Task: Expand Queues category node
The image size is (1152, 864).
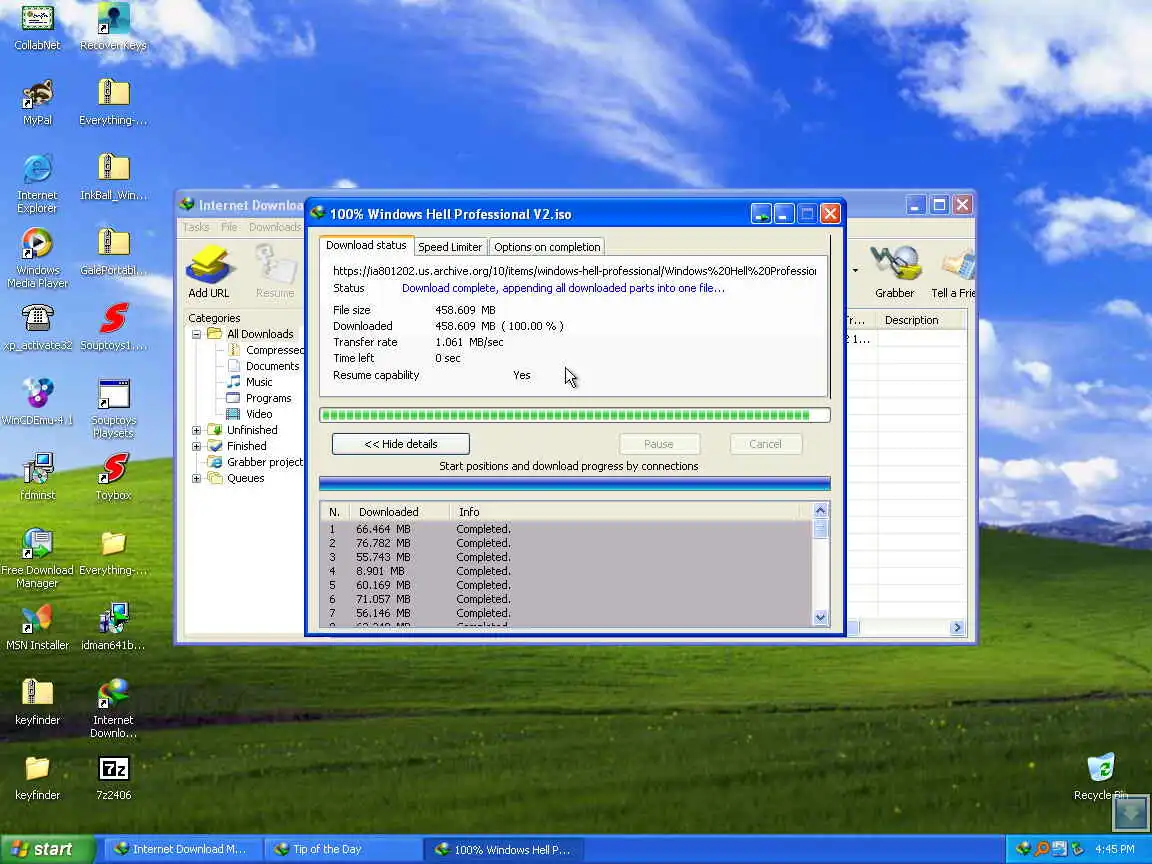Action: 196,479
